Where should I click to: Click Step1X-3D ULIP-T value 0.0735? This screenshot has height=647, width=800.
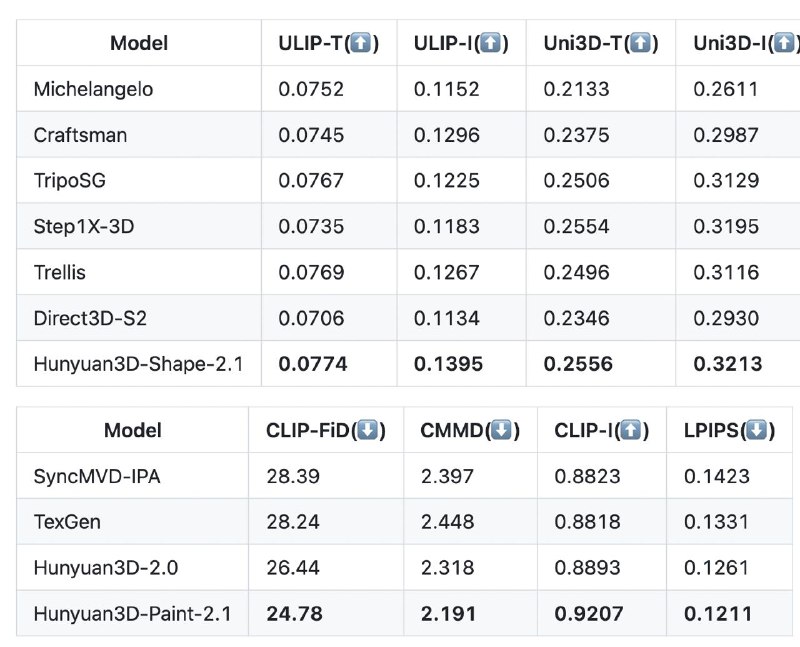pyautogui.click(x=311, y=227)
